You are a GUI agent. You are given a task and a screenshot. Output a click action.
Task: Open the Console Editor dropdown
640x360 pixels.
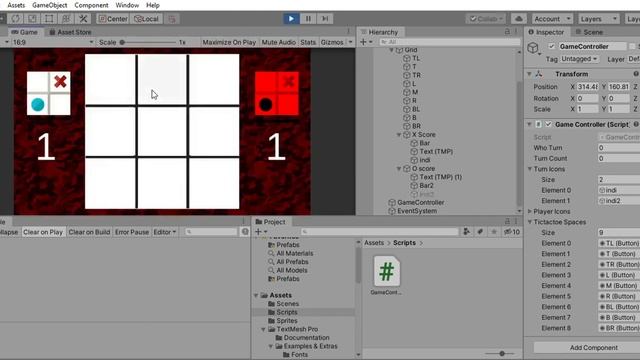[164, 232]
